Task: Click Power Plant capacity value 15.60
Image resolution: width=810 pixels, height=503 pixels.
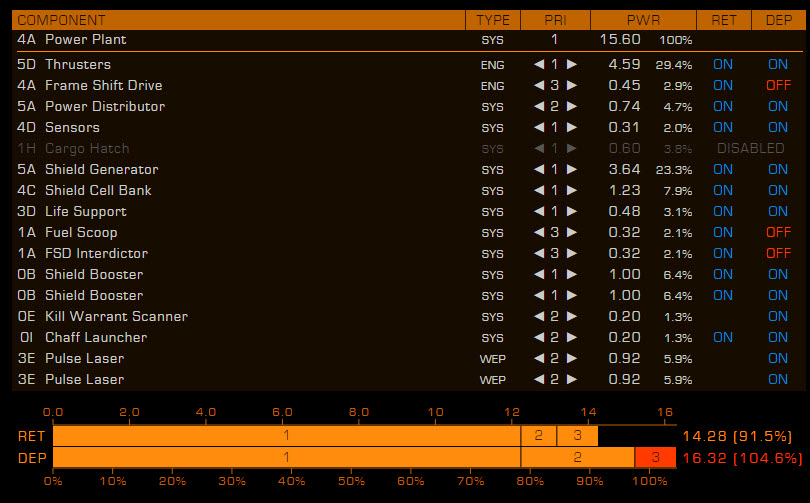Action: coord(620,40)
